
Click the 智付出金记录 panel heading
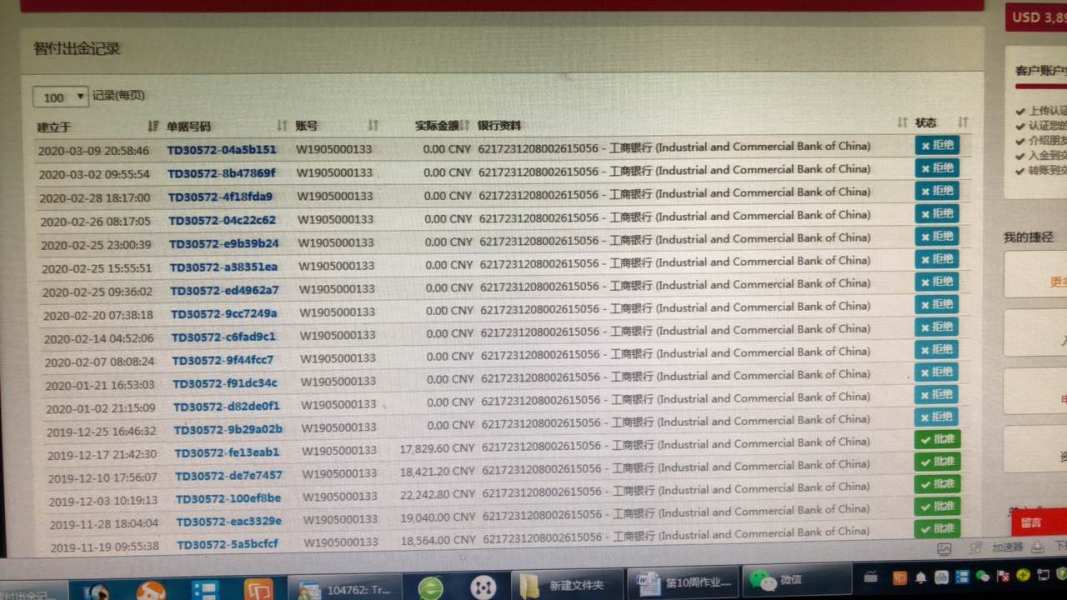point(77,49)
